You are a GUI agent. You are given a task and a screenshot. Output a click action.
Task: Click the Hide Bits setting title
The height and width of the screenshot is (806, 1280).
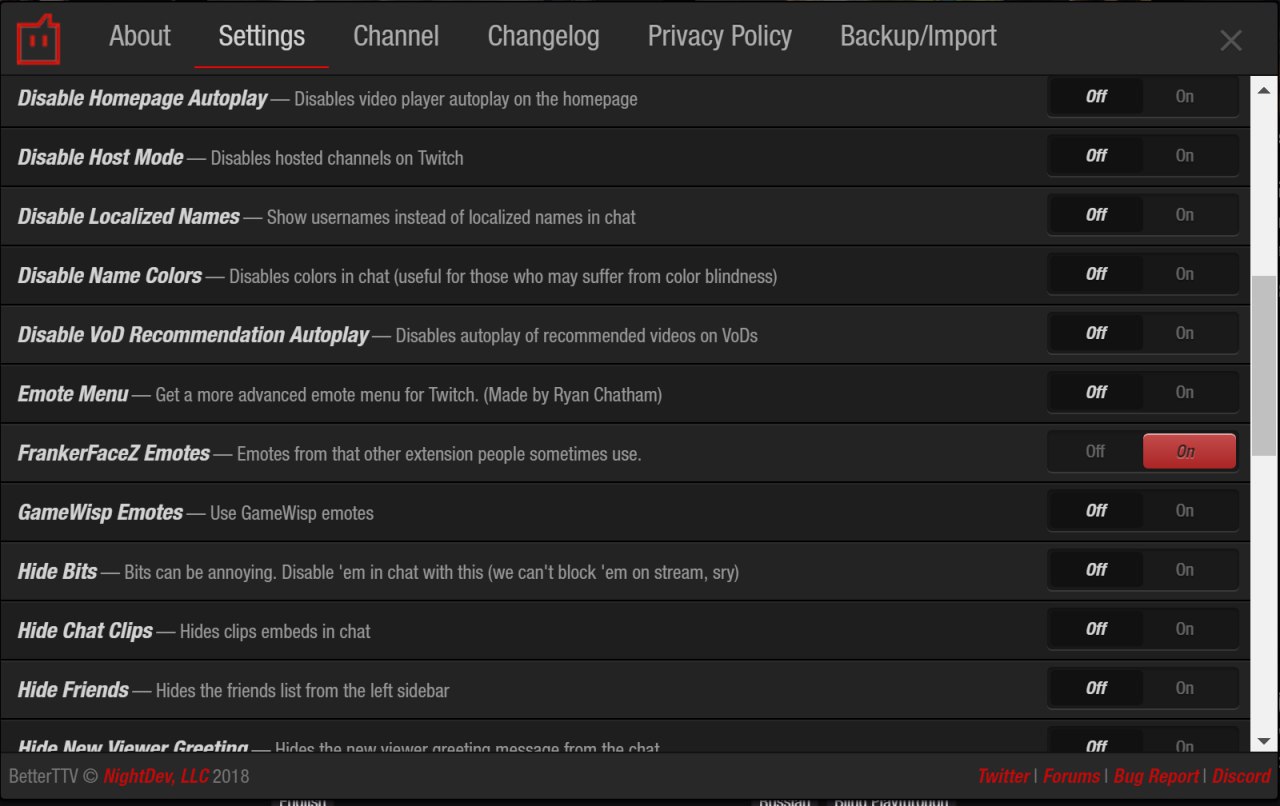[58, 571]
